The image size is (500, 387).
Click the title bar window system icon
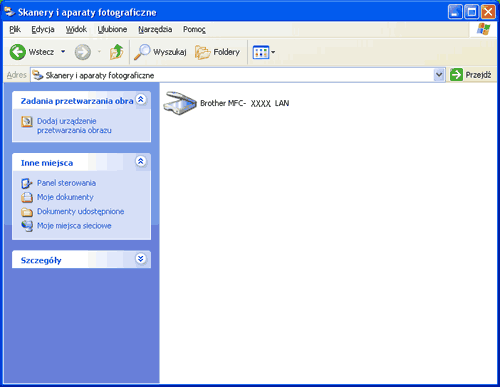[x=9, y=12]
